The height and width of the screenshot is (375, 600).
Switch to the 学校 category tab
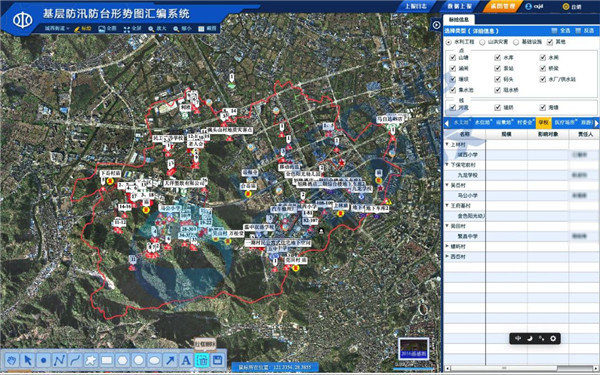click(x=543, y=122)
